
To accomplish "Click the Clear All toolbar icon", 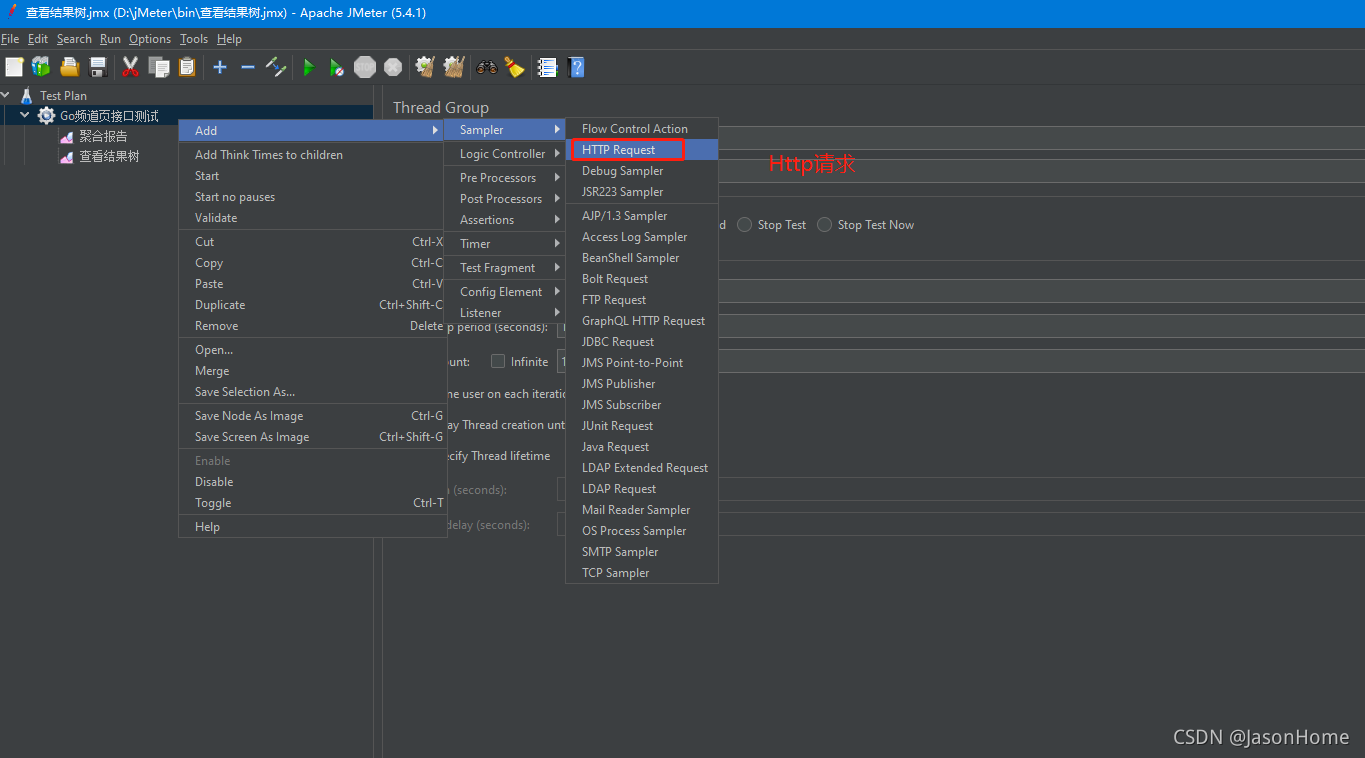I will coord(454,67).
